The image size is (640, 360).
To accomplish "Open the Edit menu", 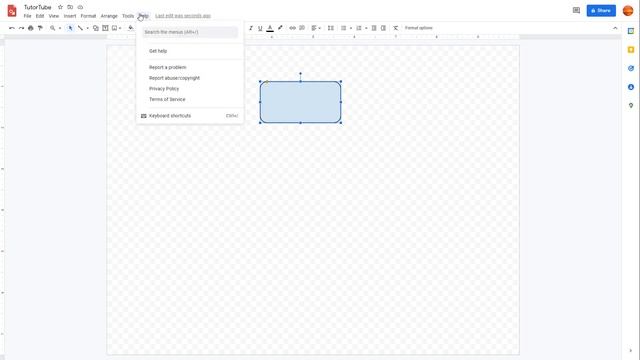I will [40, 16].
